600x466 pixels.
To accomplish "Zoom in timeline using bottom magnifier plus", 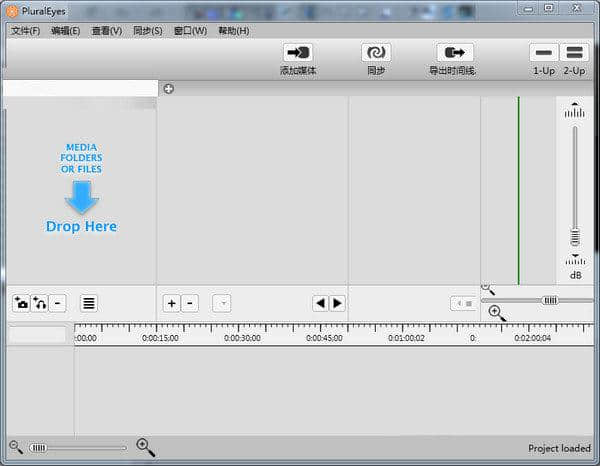I will point(146,447).
